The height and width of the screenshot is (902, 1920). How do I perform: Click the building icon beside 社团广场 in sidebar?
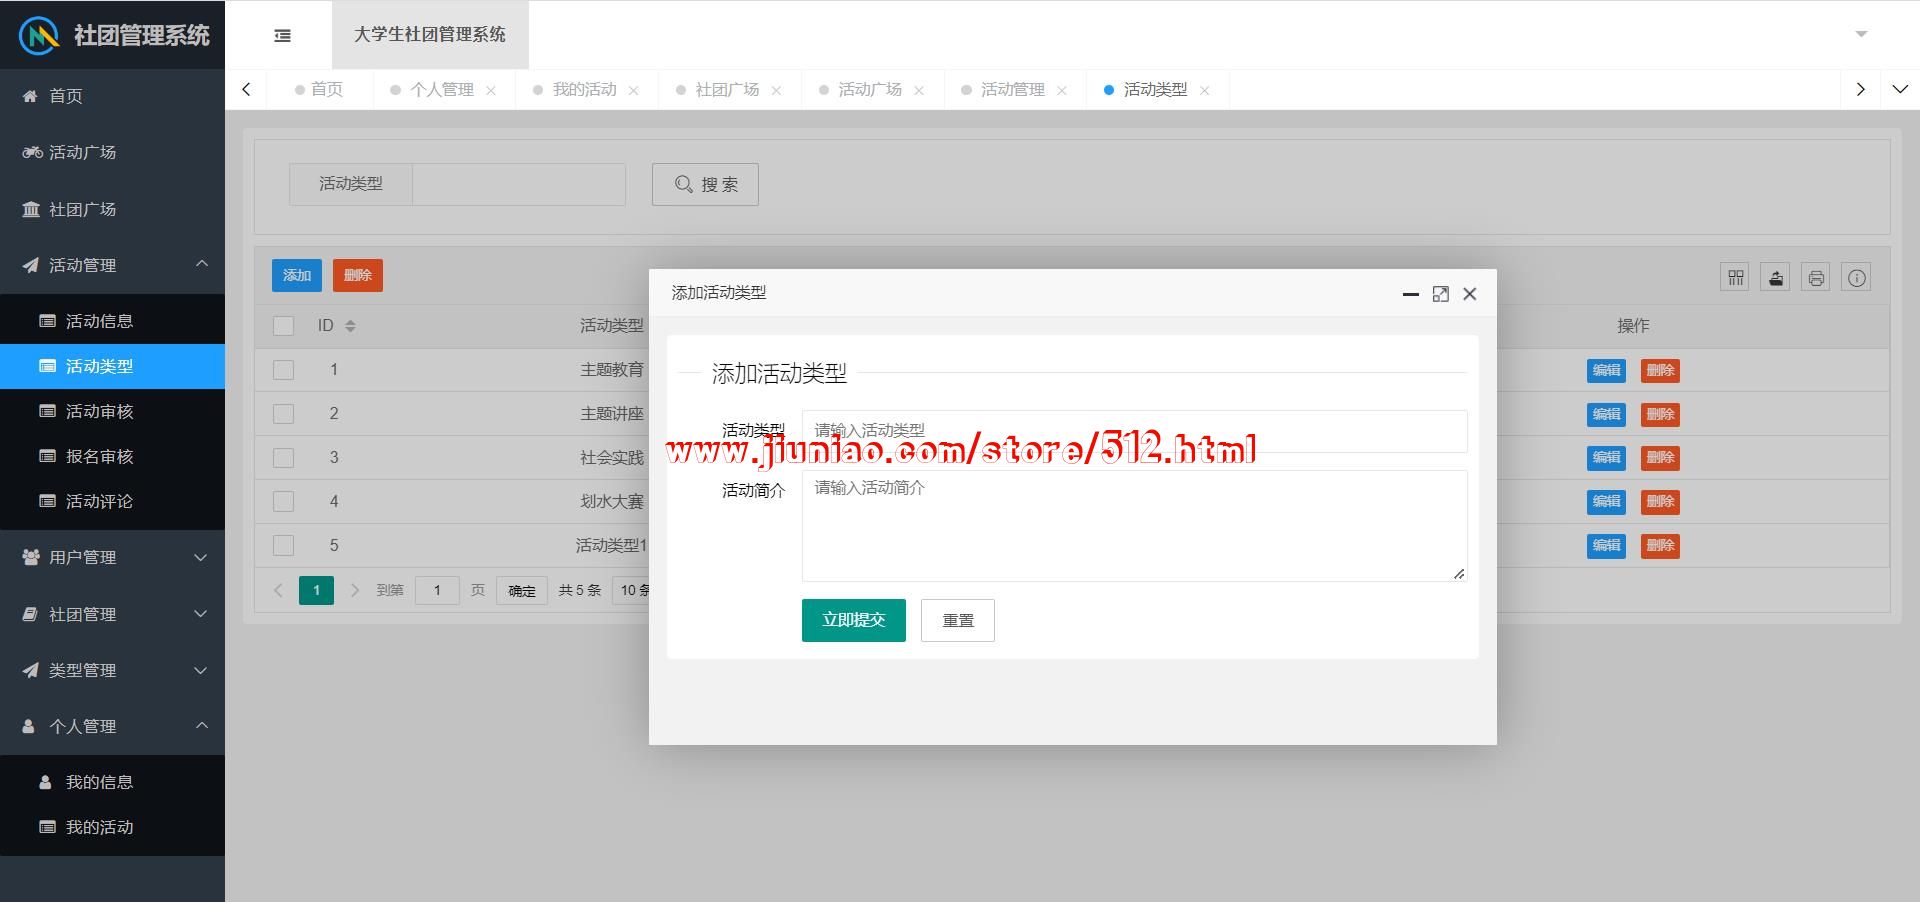31,209
